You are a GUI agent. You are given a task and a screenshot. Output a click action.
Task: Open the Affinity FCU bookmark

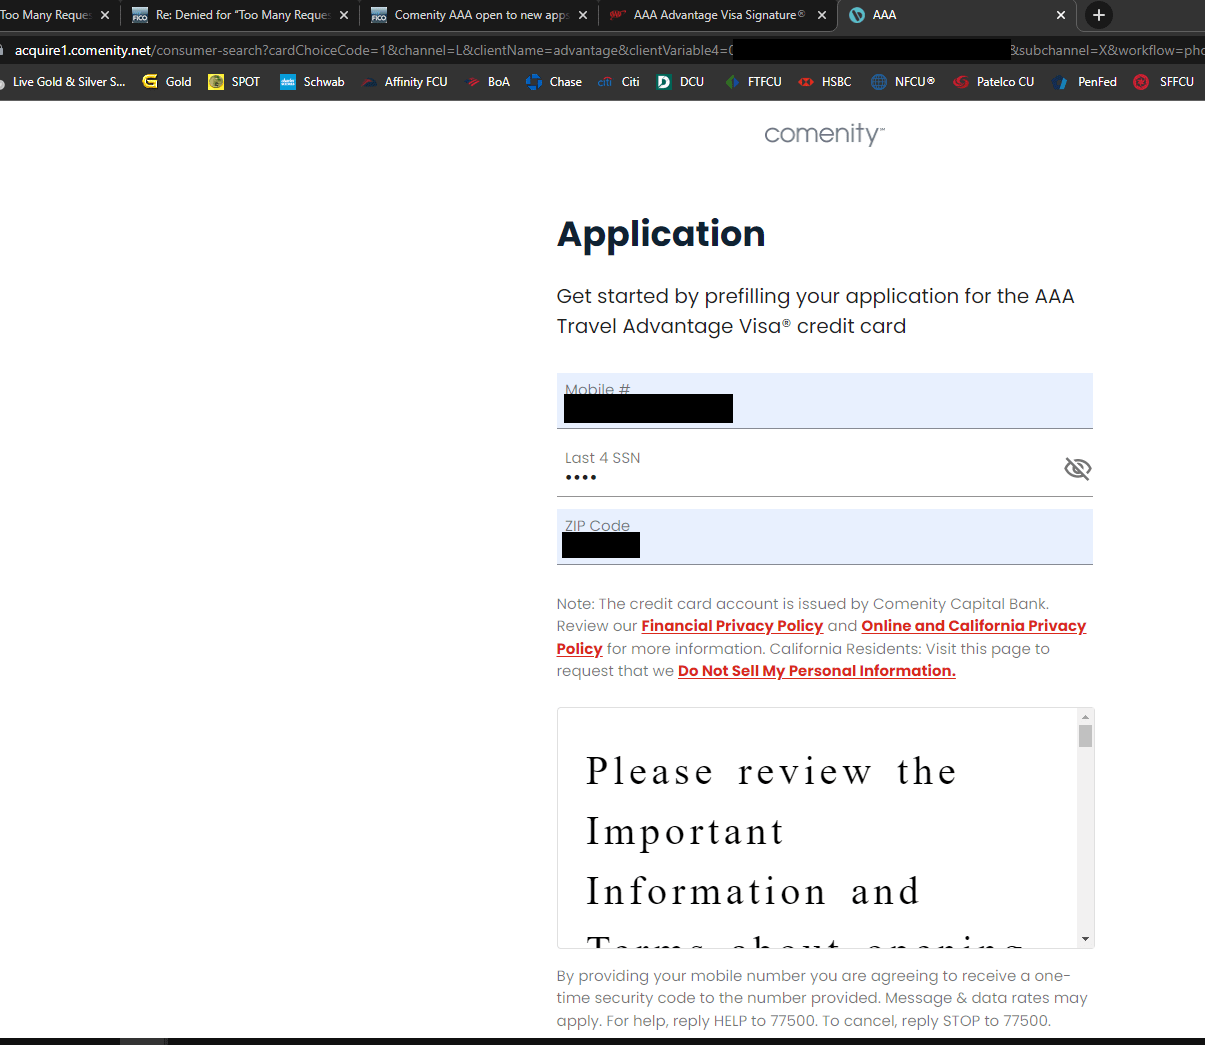pyautogui.click(x=404, y=82)
